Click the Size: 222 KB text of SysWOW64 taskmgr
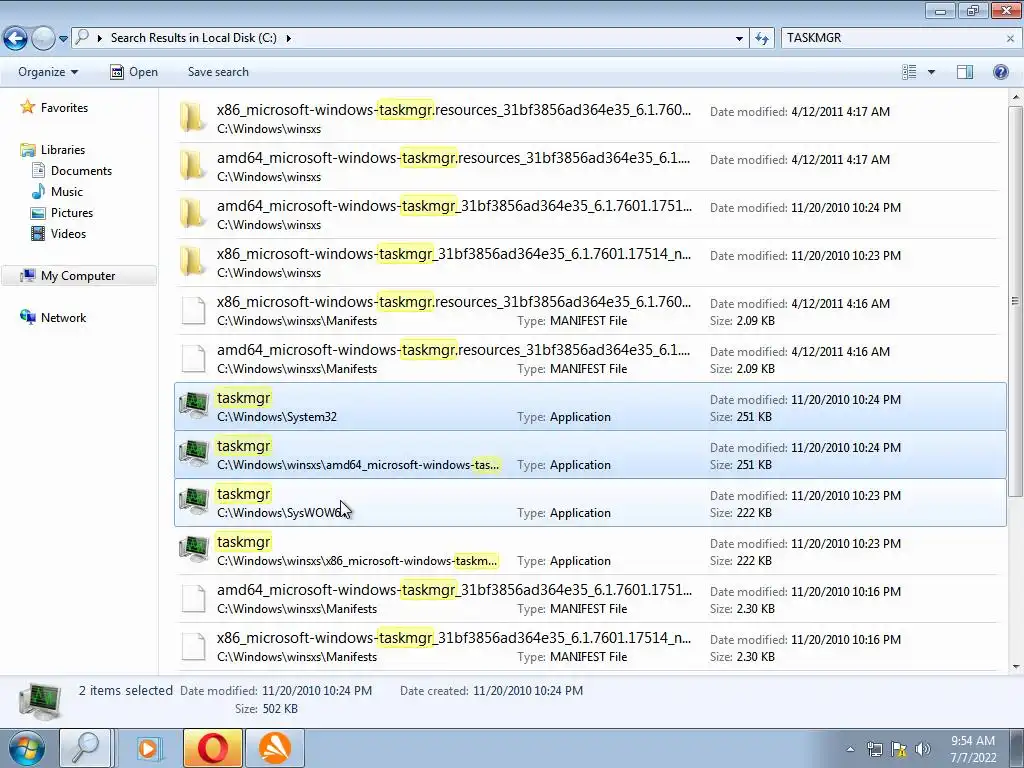The width and height of the screenshot is (1024, 768). click(x=741, y=513)
